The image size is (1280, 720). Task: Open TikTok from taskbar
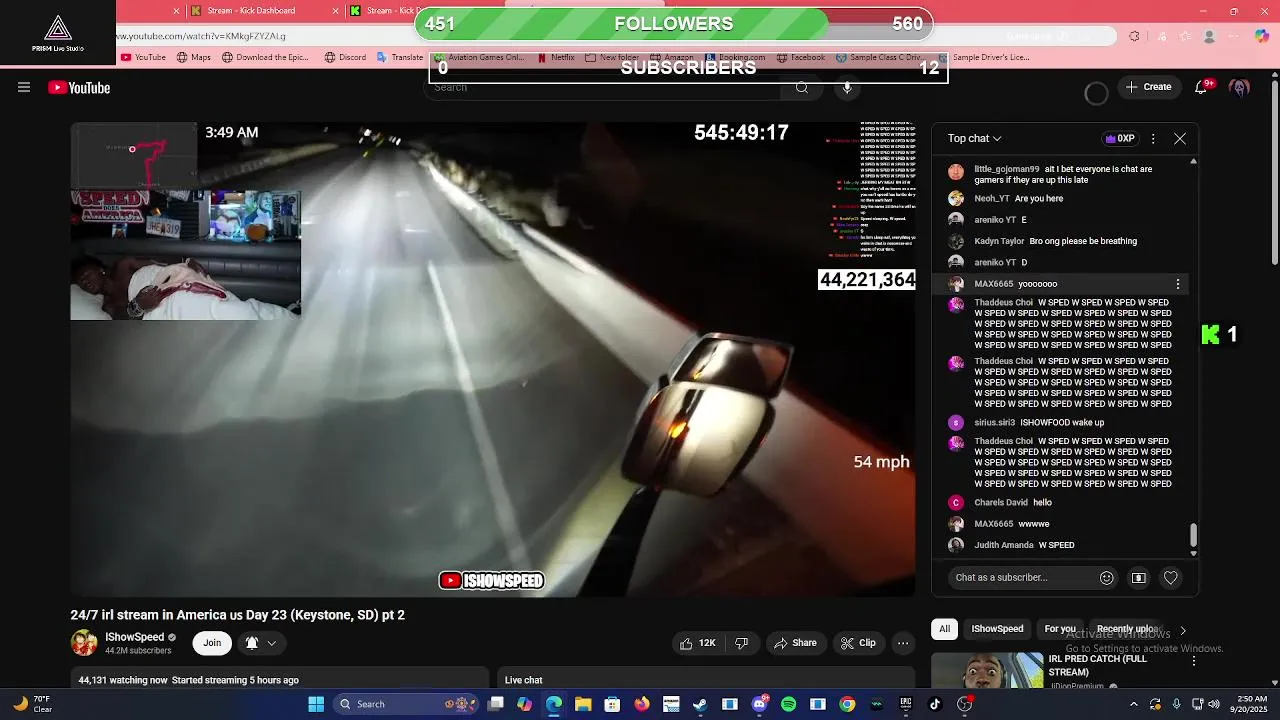pos(935,704)
